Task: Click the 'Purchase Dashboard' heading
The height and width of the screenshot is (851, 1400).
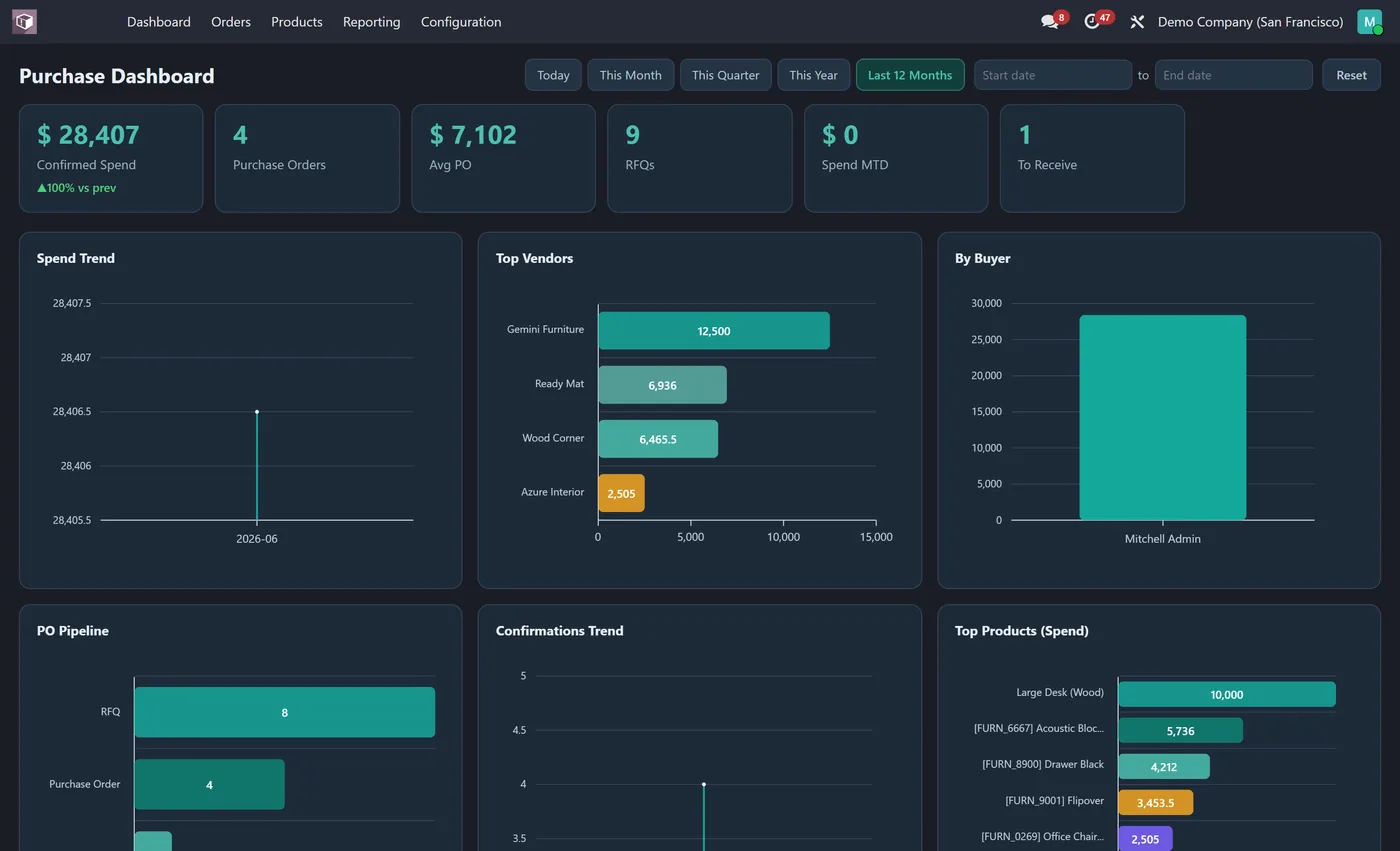Action: coord(117,76)
